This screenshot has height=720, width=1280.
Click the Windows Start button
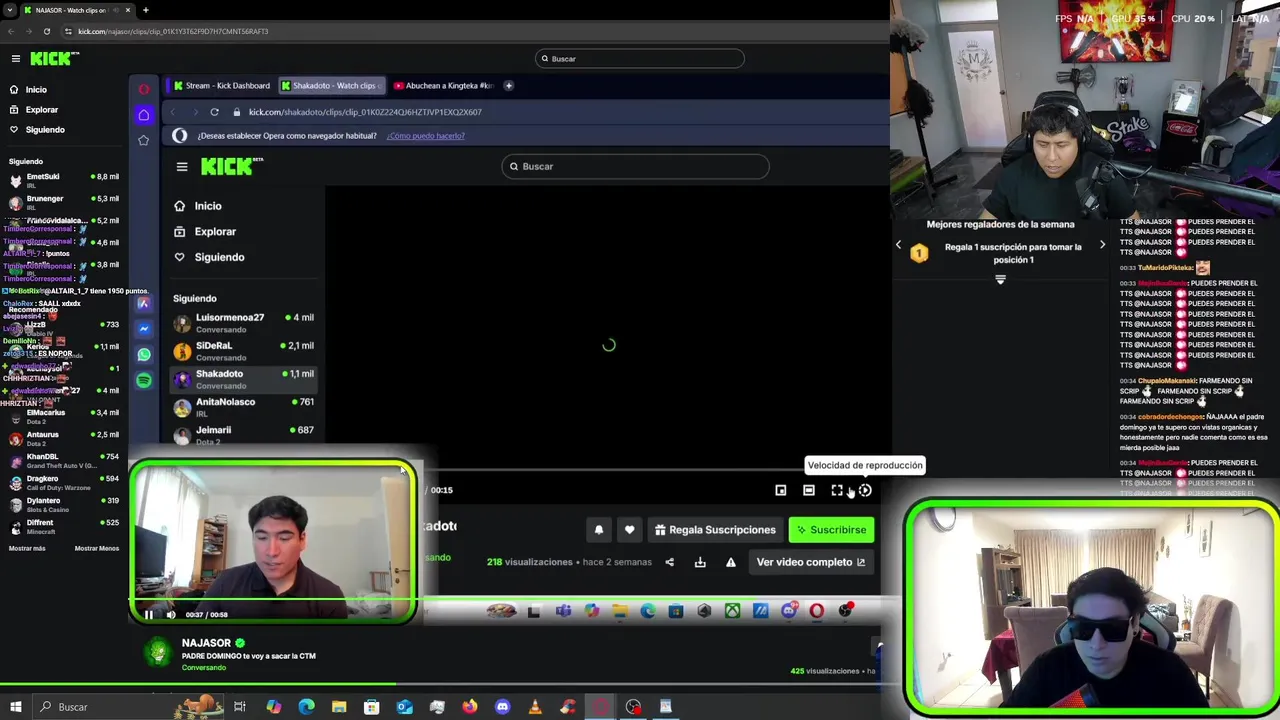[16, 707]
